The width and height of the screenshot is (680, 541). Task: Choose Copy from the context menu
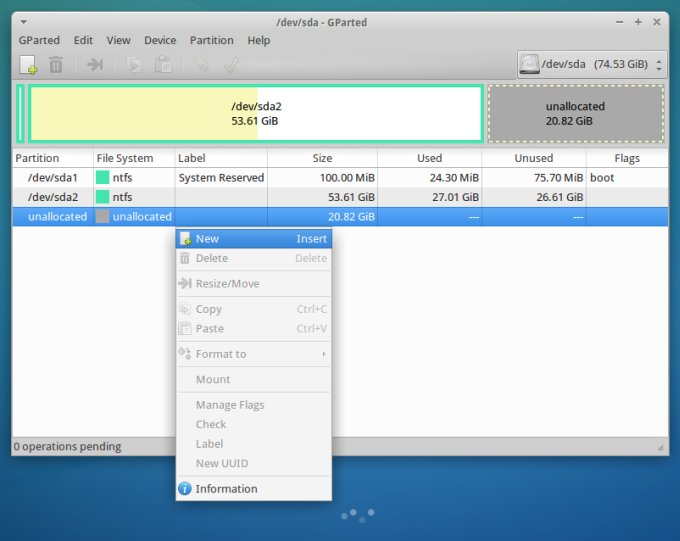tap(254, 309)
